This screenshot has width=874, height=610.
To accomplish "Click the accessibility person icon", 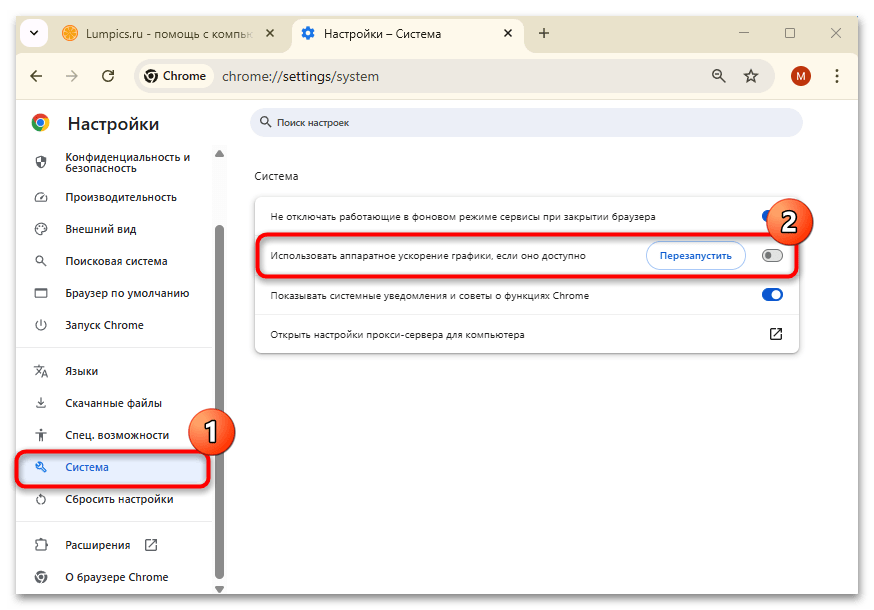I will (x=41, y=435).
